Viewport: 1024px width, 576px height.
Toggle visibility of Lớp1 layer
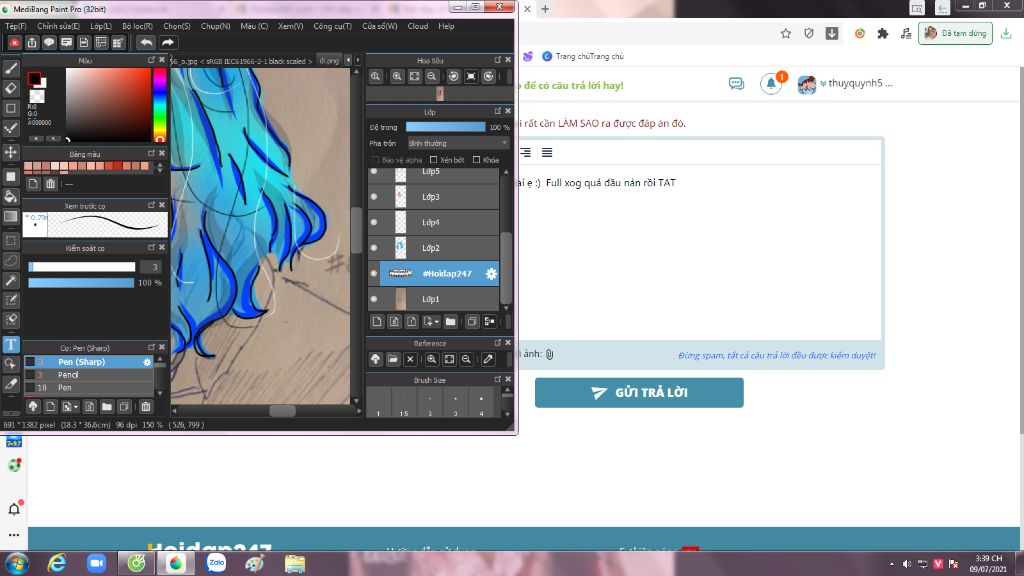click(374, 299)
